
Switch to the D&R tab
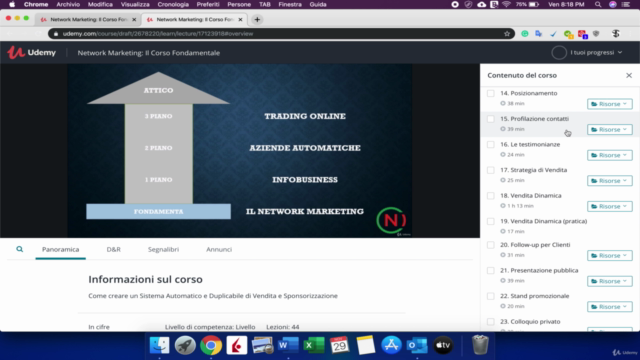pos(113,249)
